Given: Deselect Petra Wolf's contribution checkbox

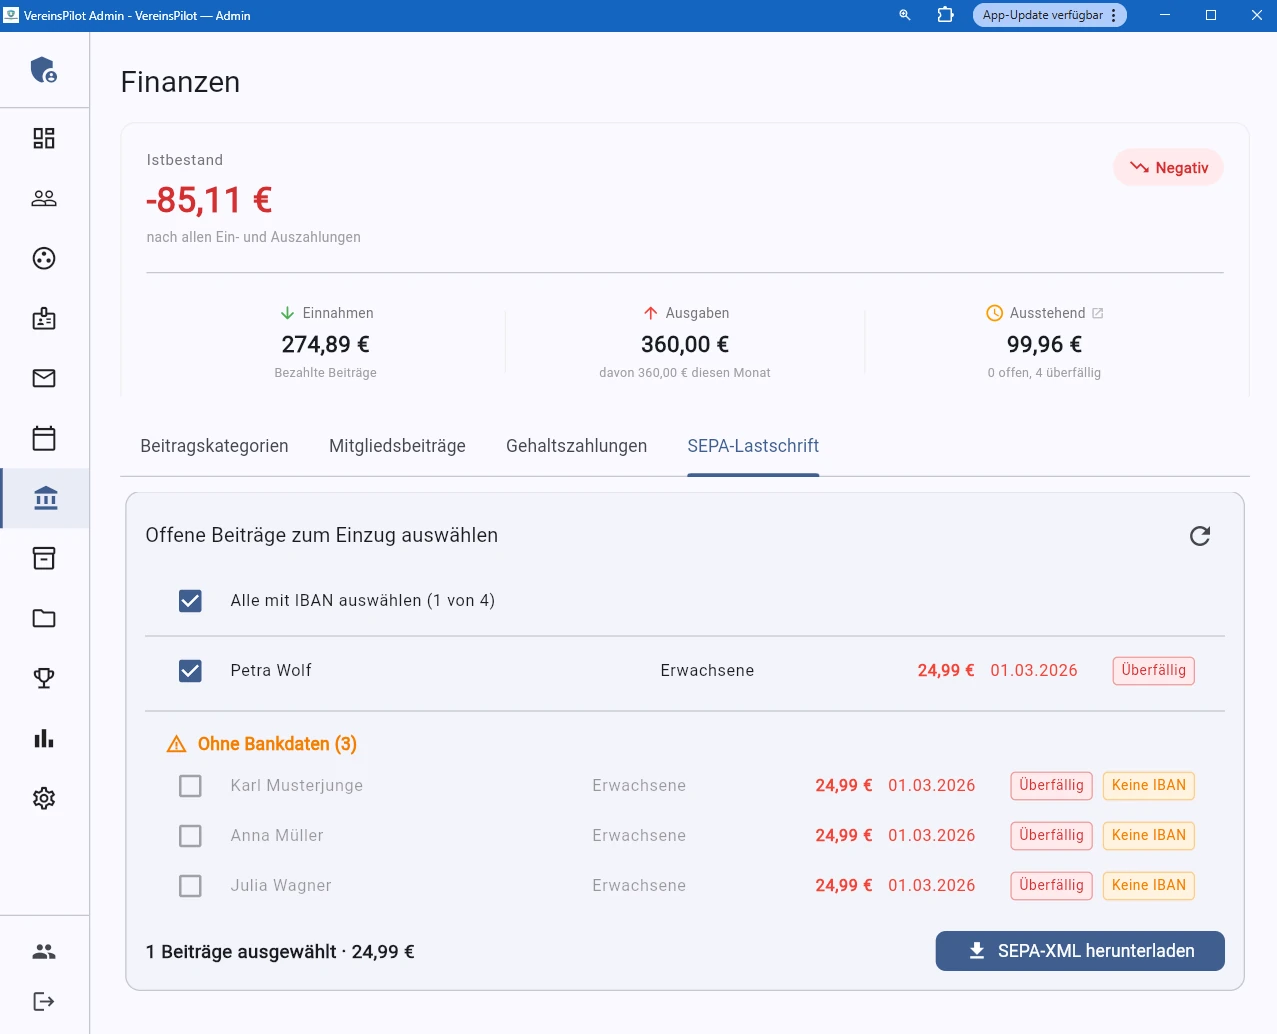Looking at the screenshot, I should pos(190,670).
